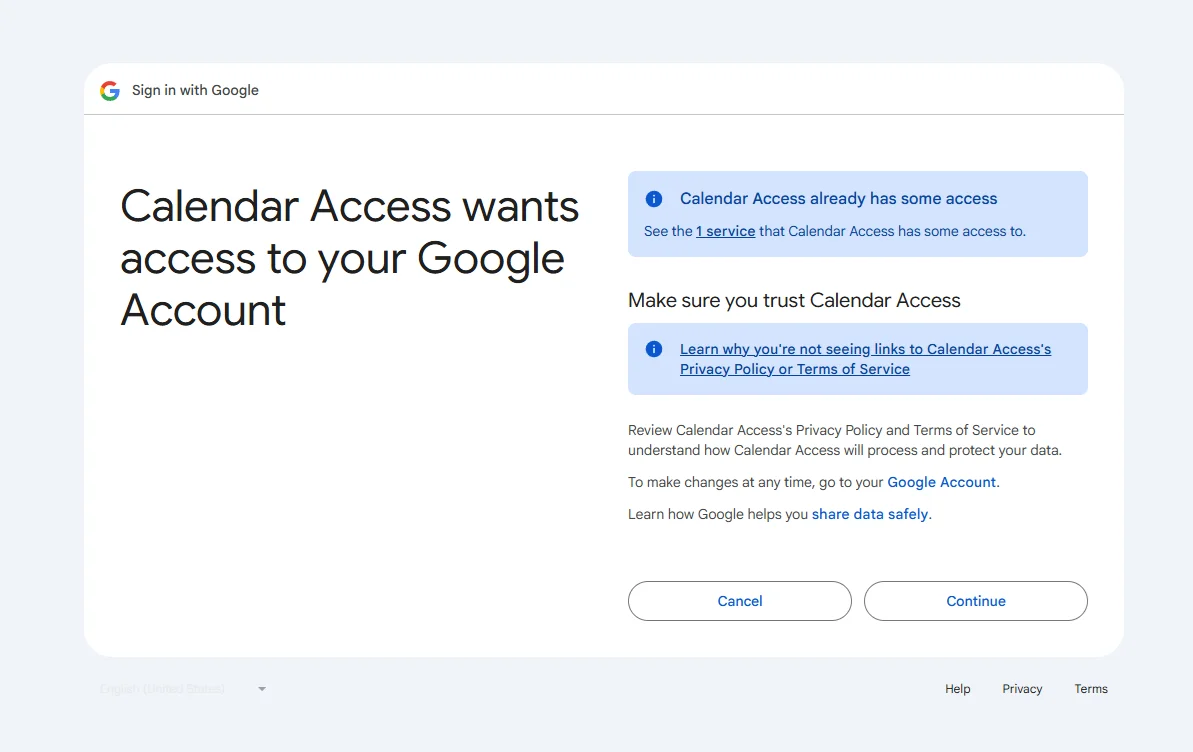
Task: Open the Privacy footer link
Action: coord(1021,688)
